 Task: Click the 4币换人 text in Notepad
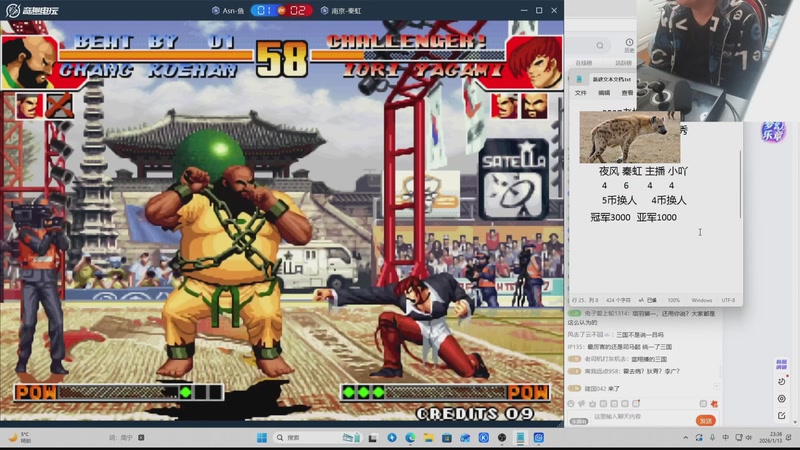click(668, 200)
